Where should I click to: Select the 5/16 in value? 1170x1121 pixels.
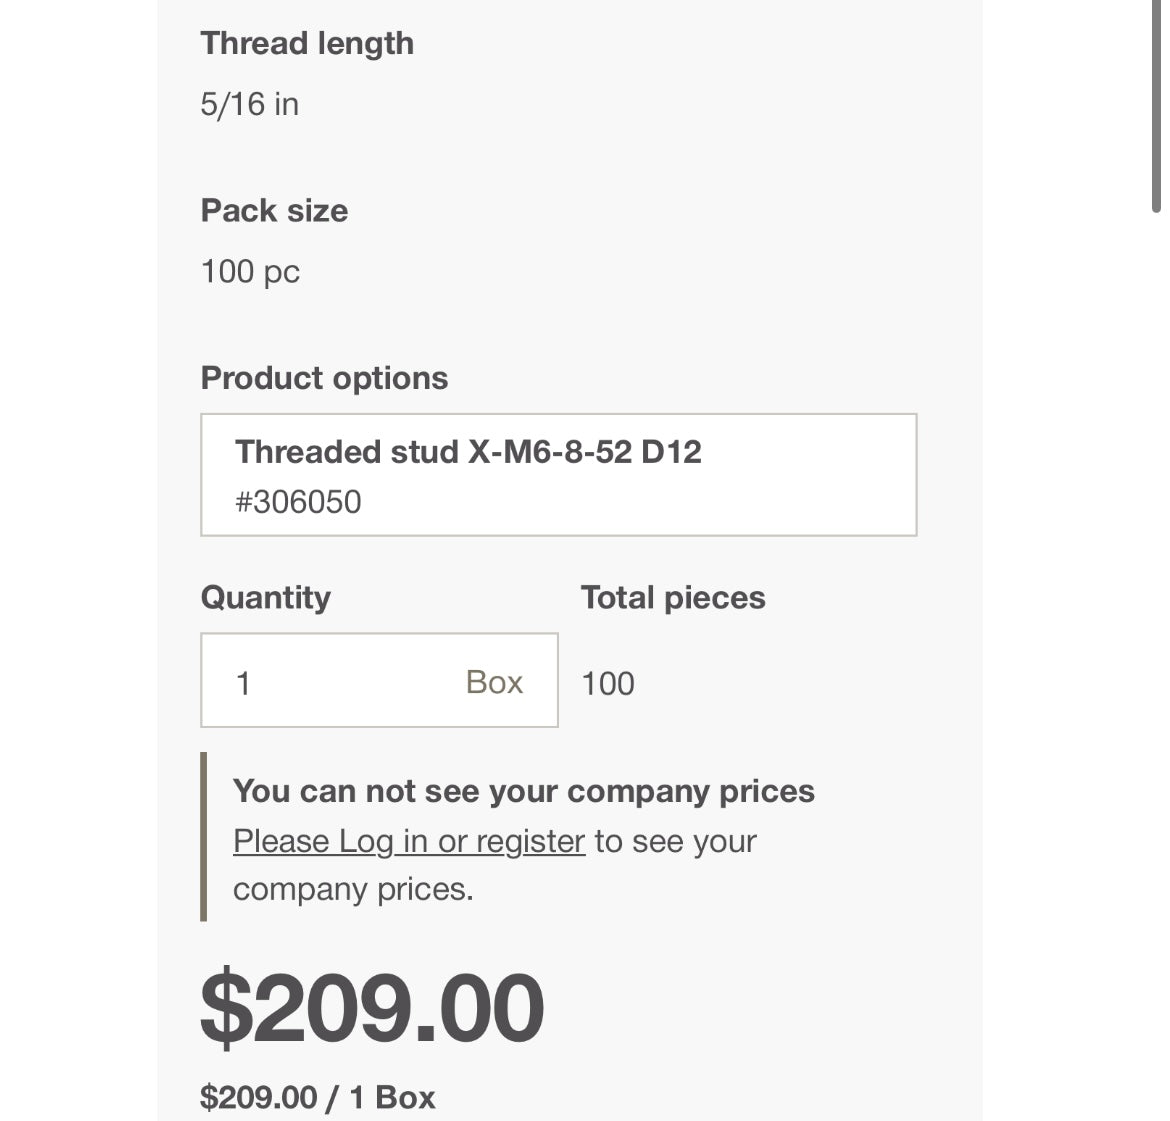tap(249, 104)
